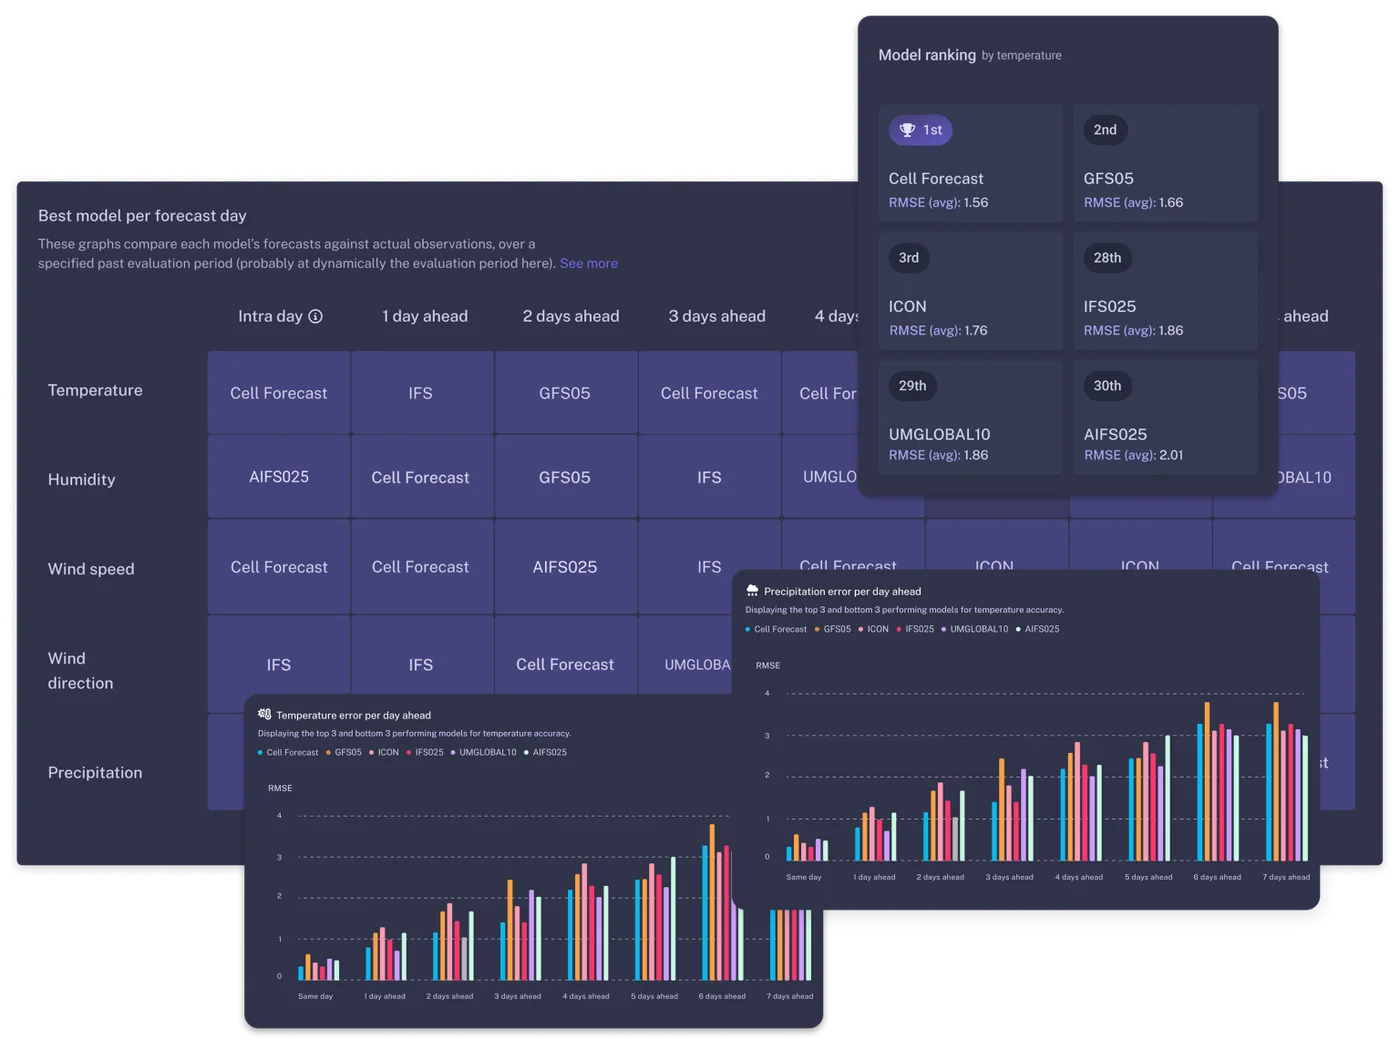The image size is (1400, 1041).
Task: Click Wind direction 2 days ahead Cell Forecast cell
Action: 565,664
